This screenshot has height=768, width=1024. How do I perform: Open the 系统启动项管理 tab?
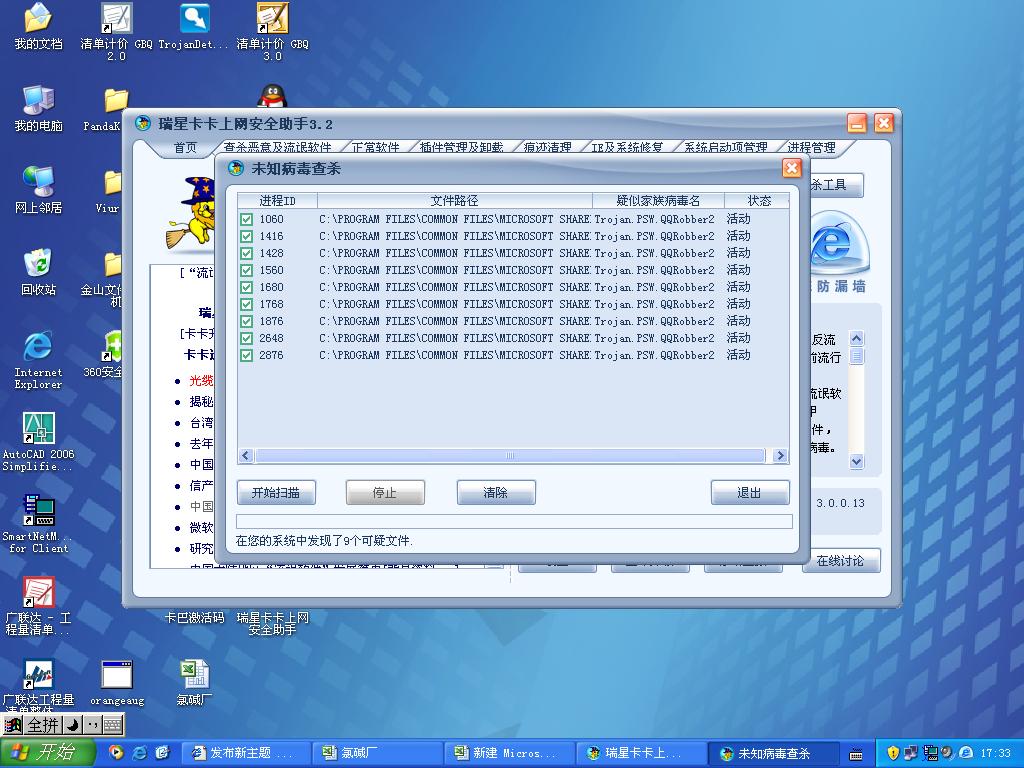click(726, 148)
